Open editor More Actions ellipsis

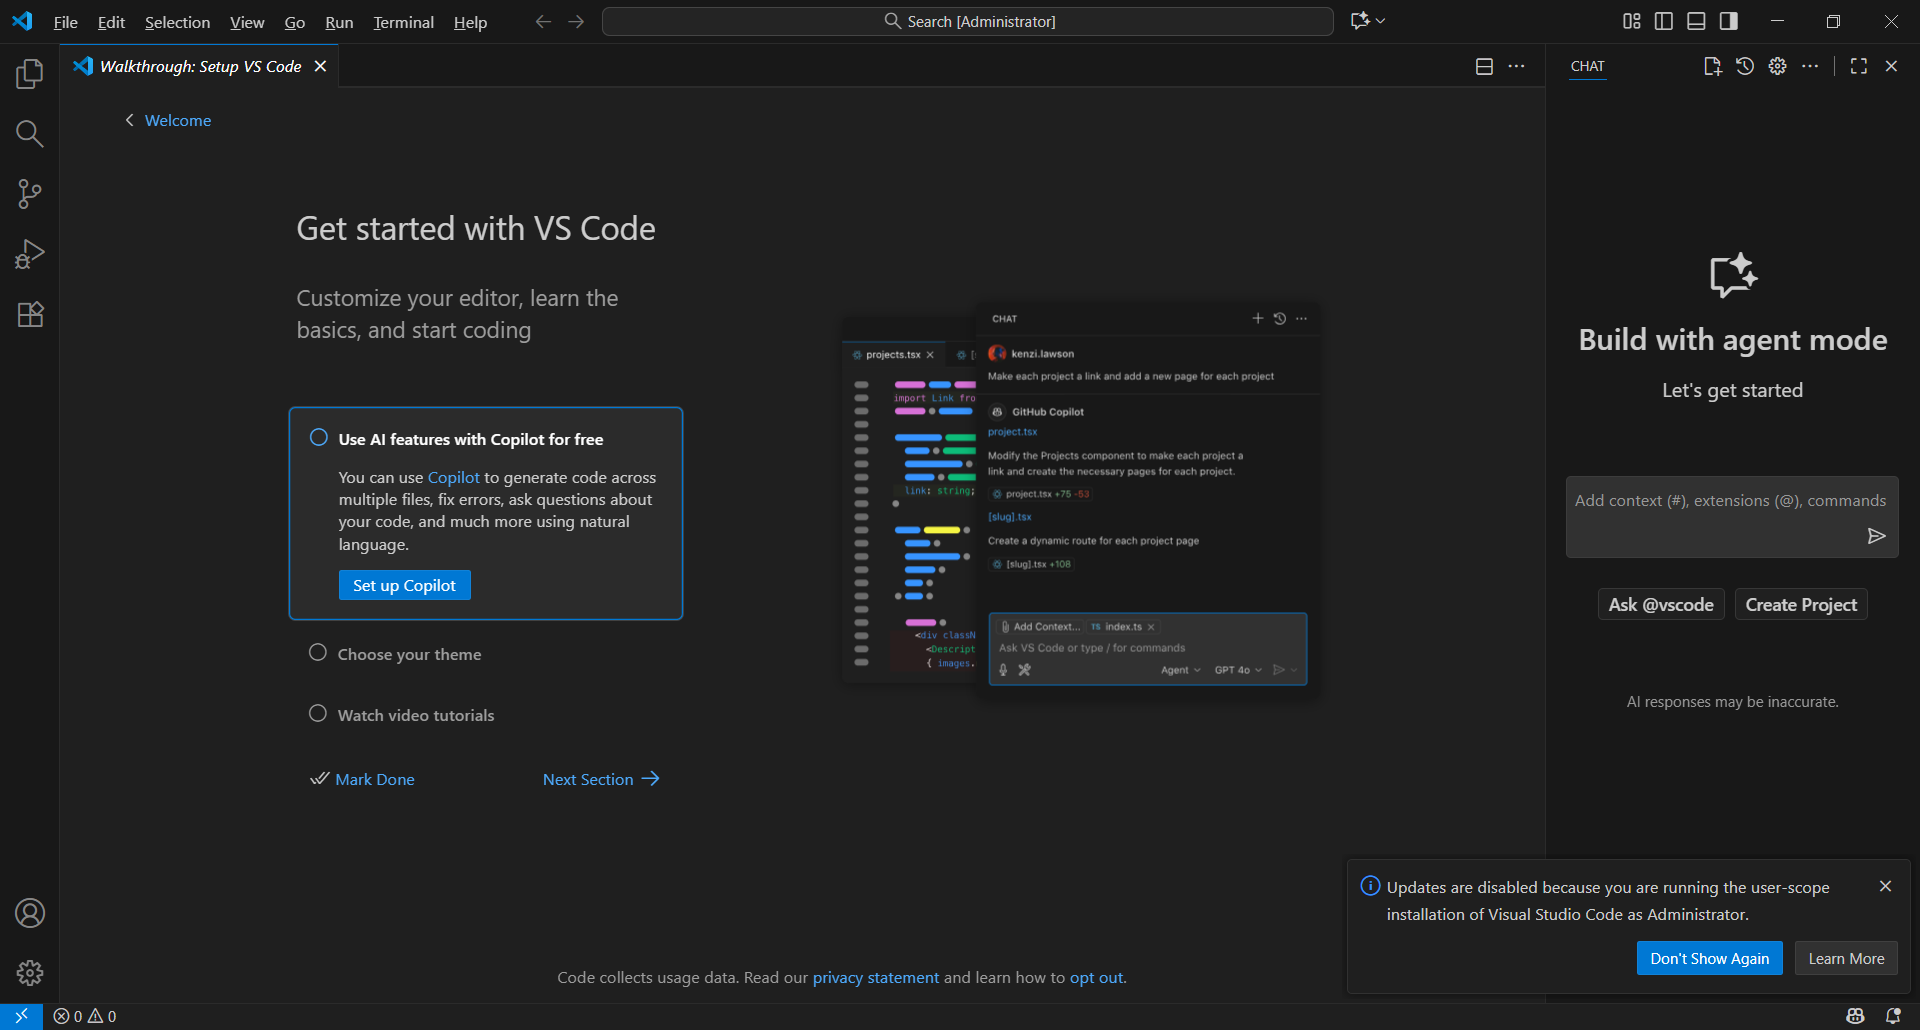point(1517,66)
